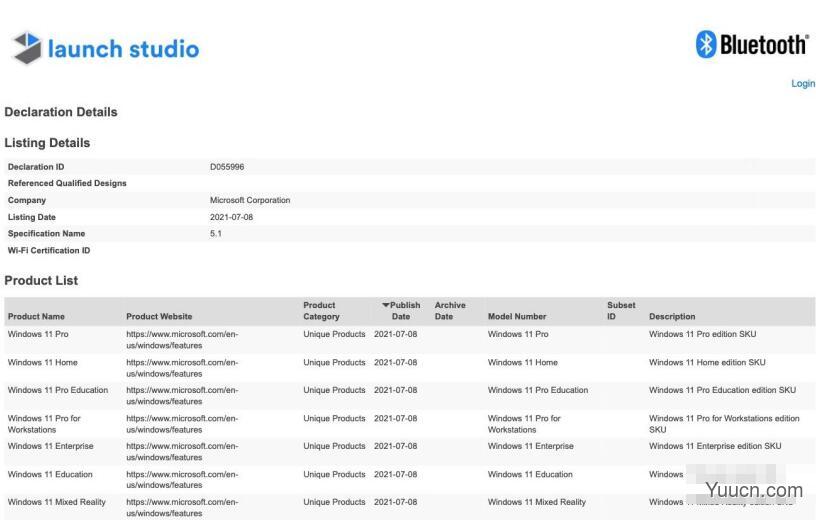Click the Product Website column header
The height and width of the screenshot is (520, 816).
click(x=159, y=316)
